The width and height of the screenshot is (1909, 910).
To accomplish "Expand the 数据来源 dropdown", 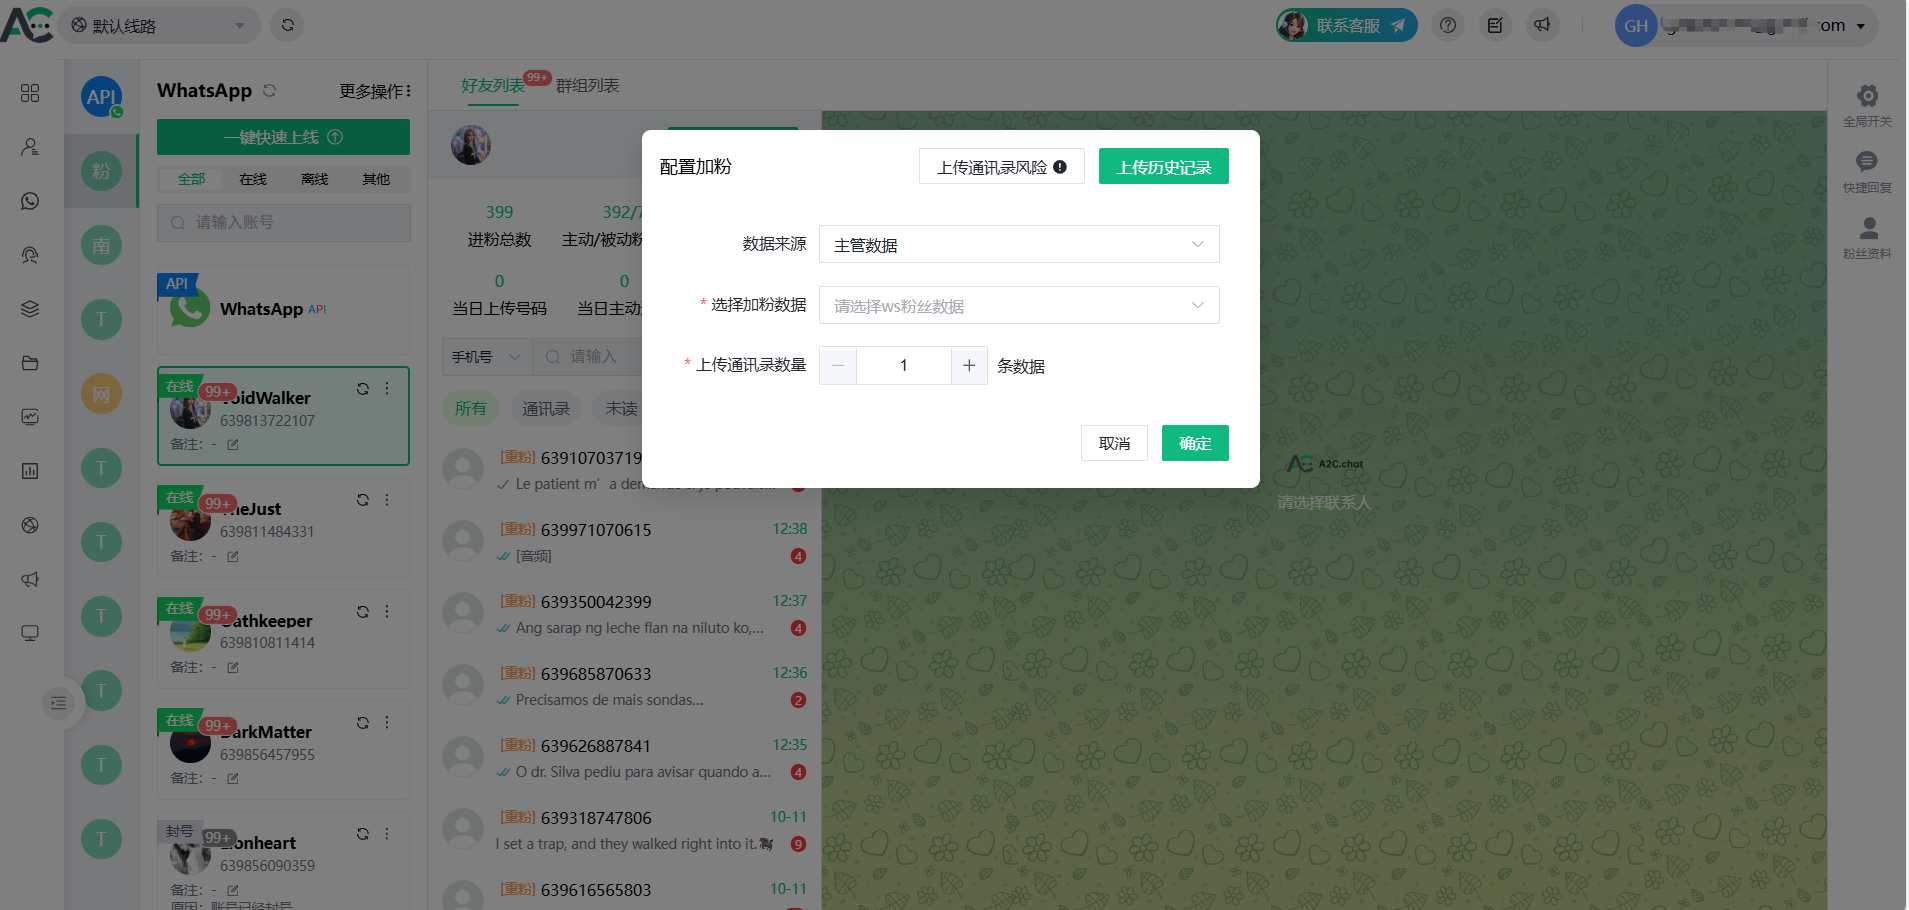I will [x=1018, y=245].
